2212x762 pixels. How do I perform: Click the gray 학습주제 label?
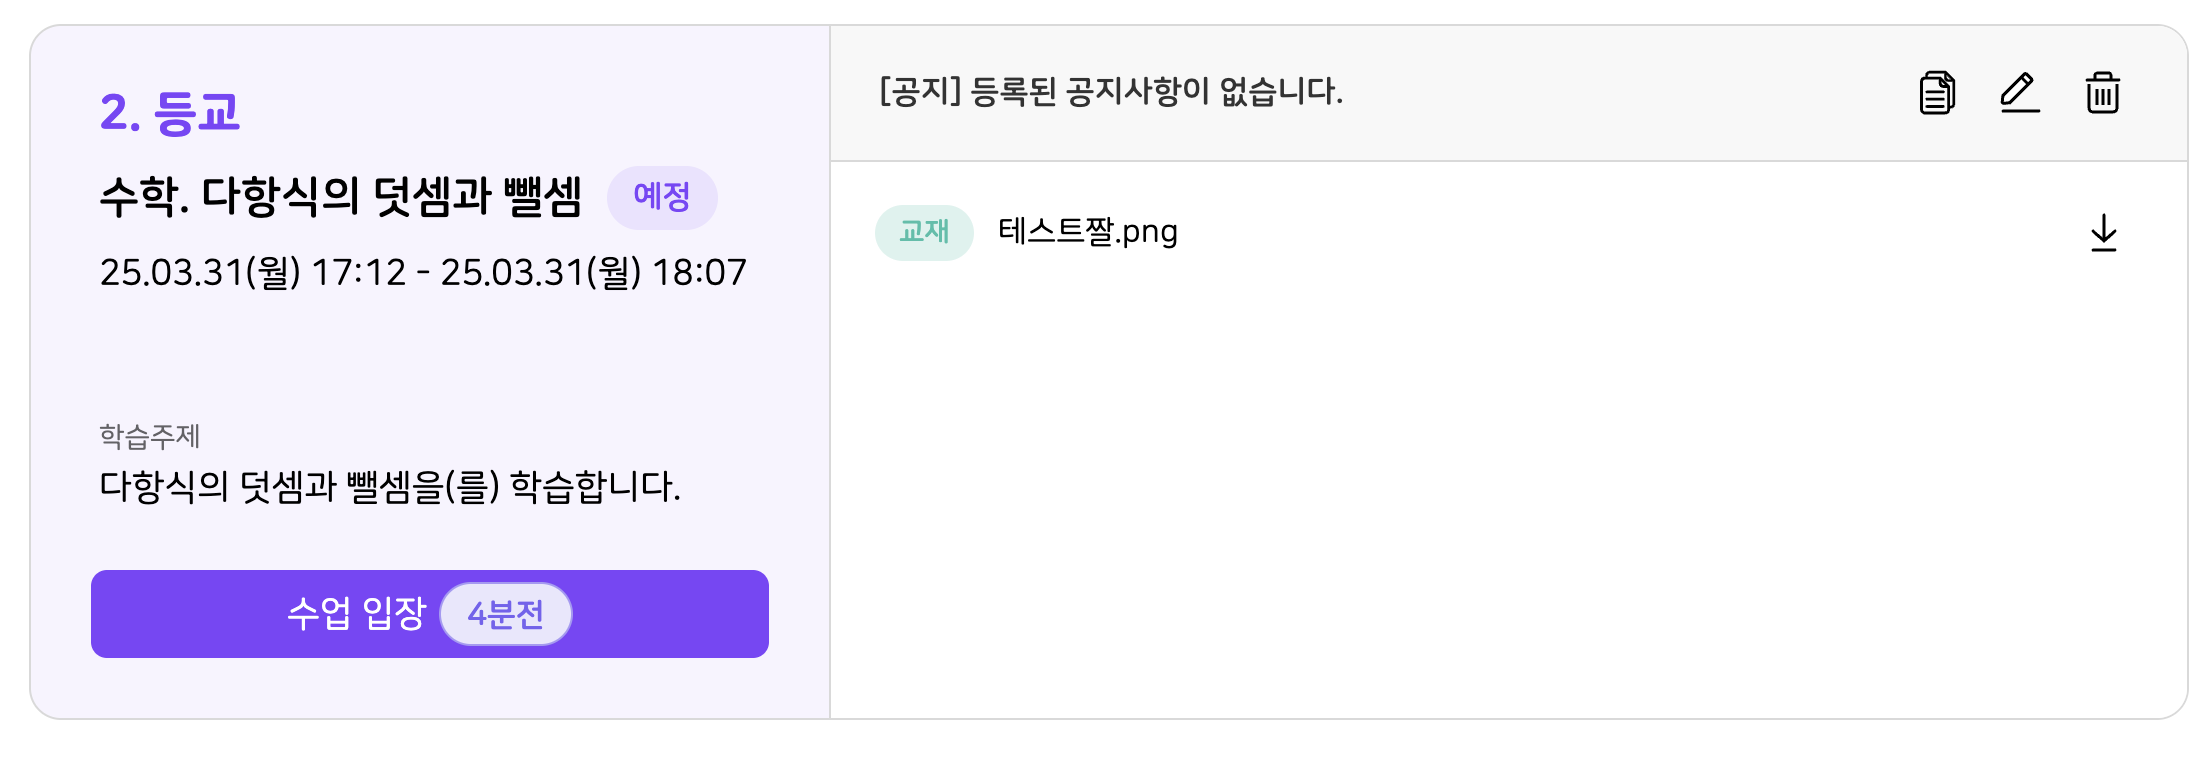click(x=150, y=436)
